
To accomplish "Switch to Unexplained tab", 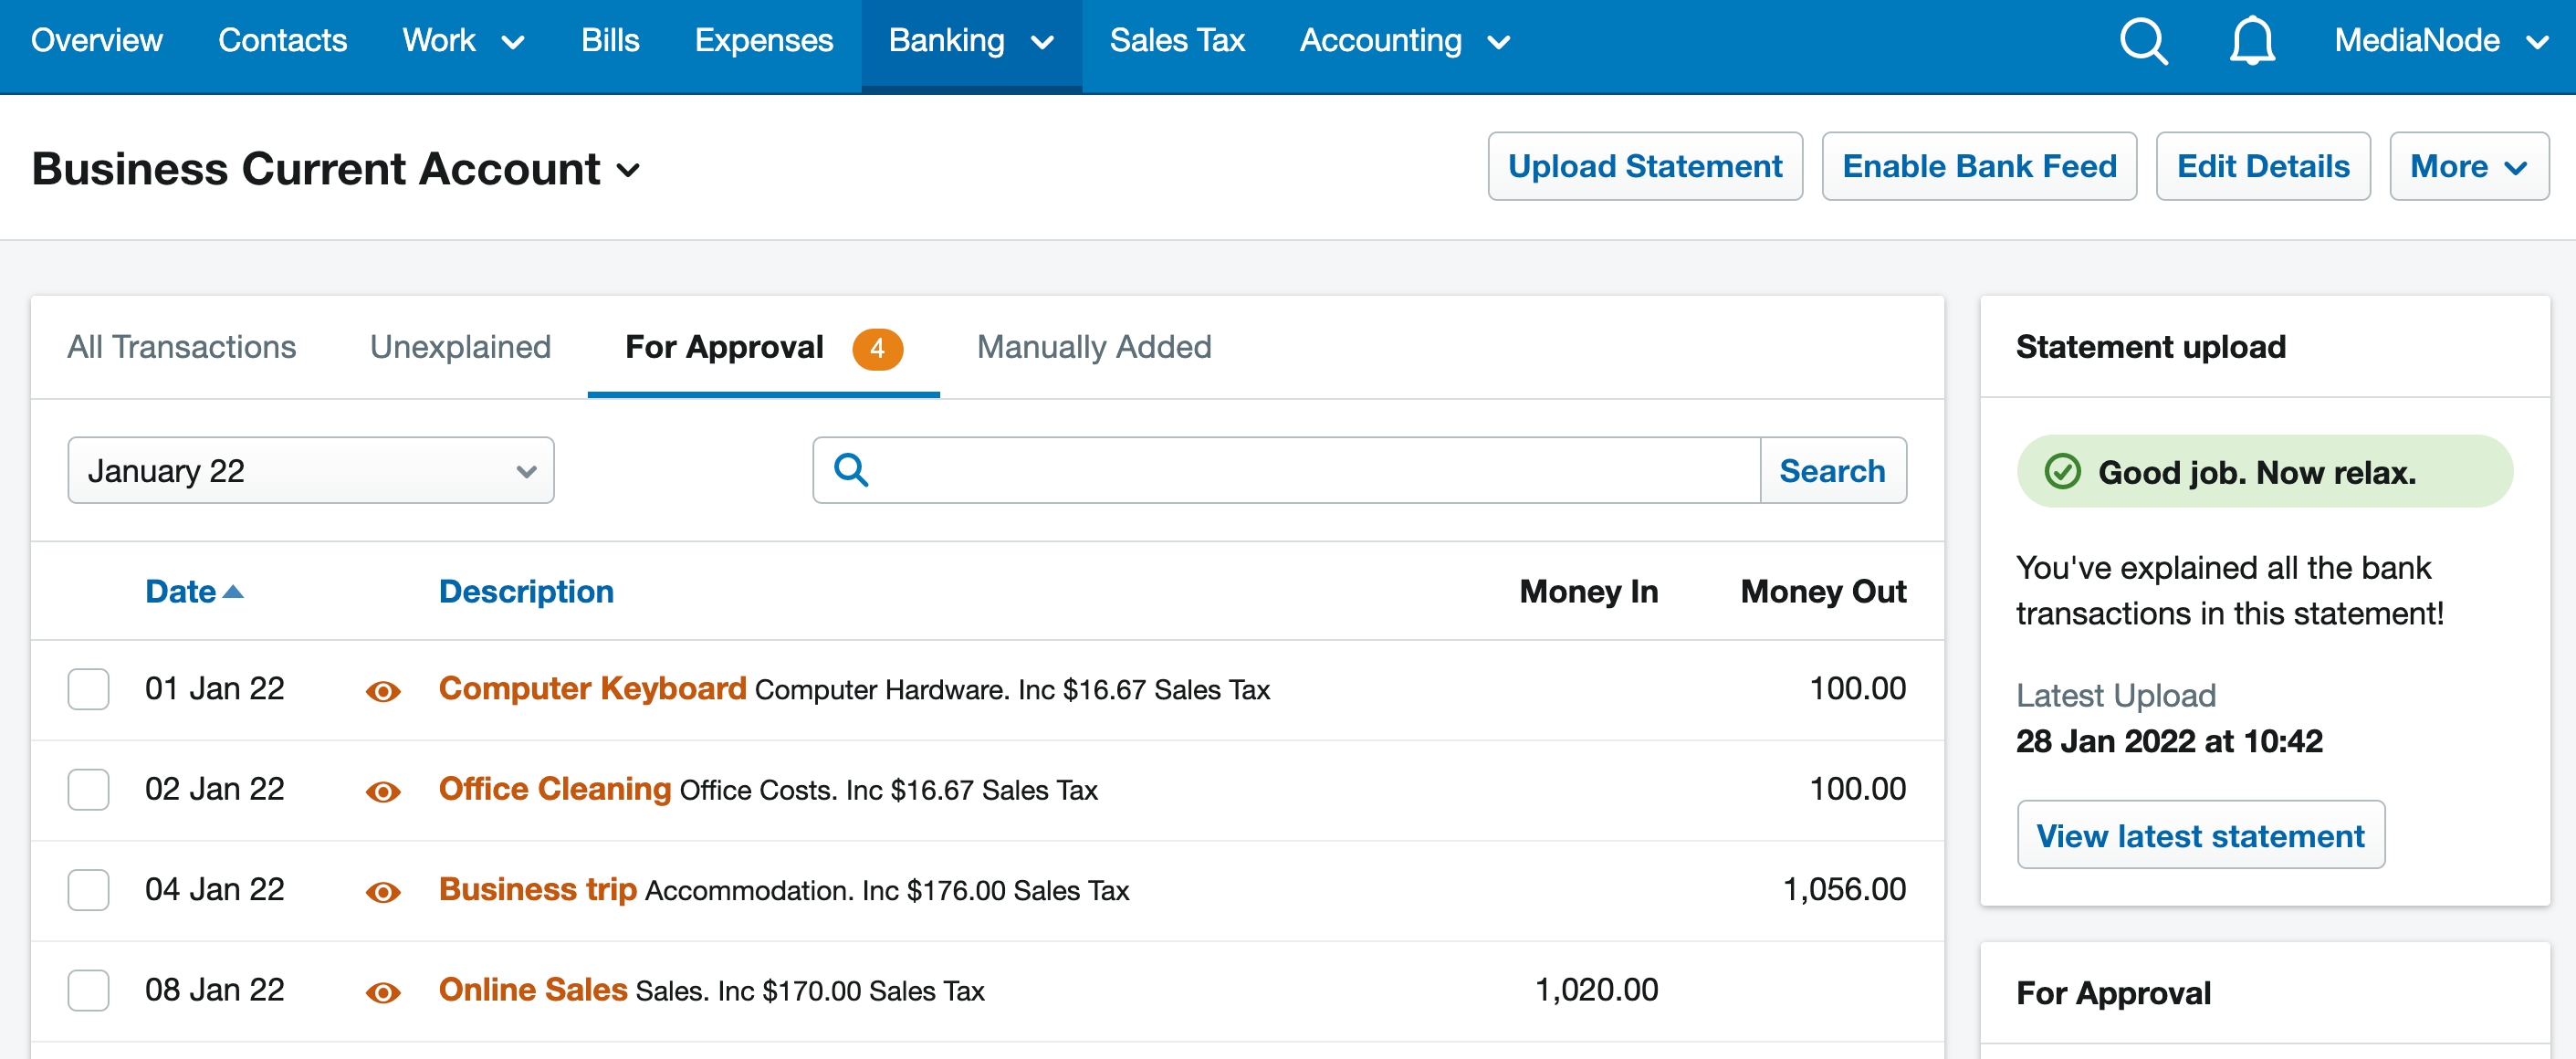I will click(460, 347).
